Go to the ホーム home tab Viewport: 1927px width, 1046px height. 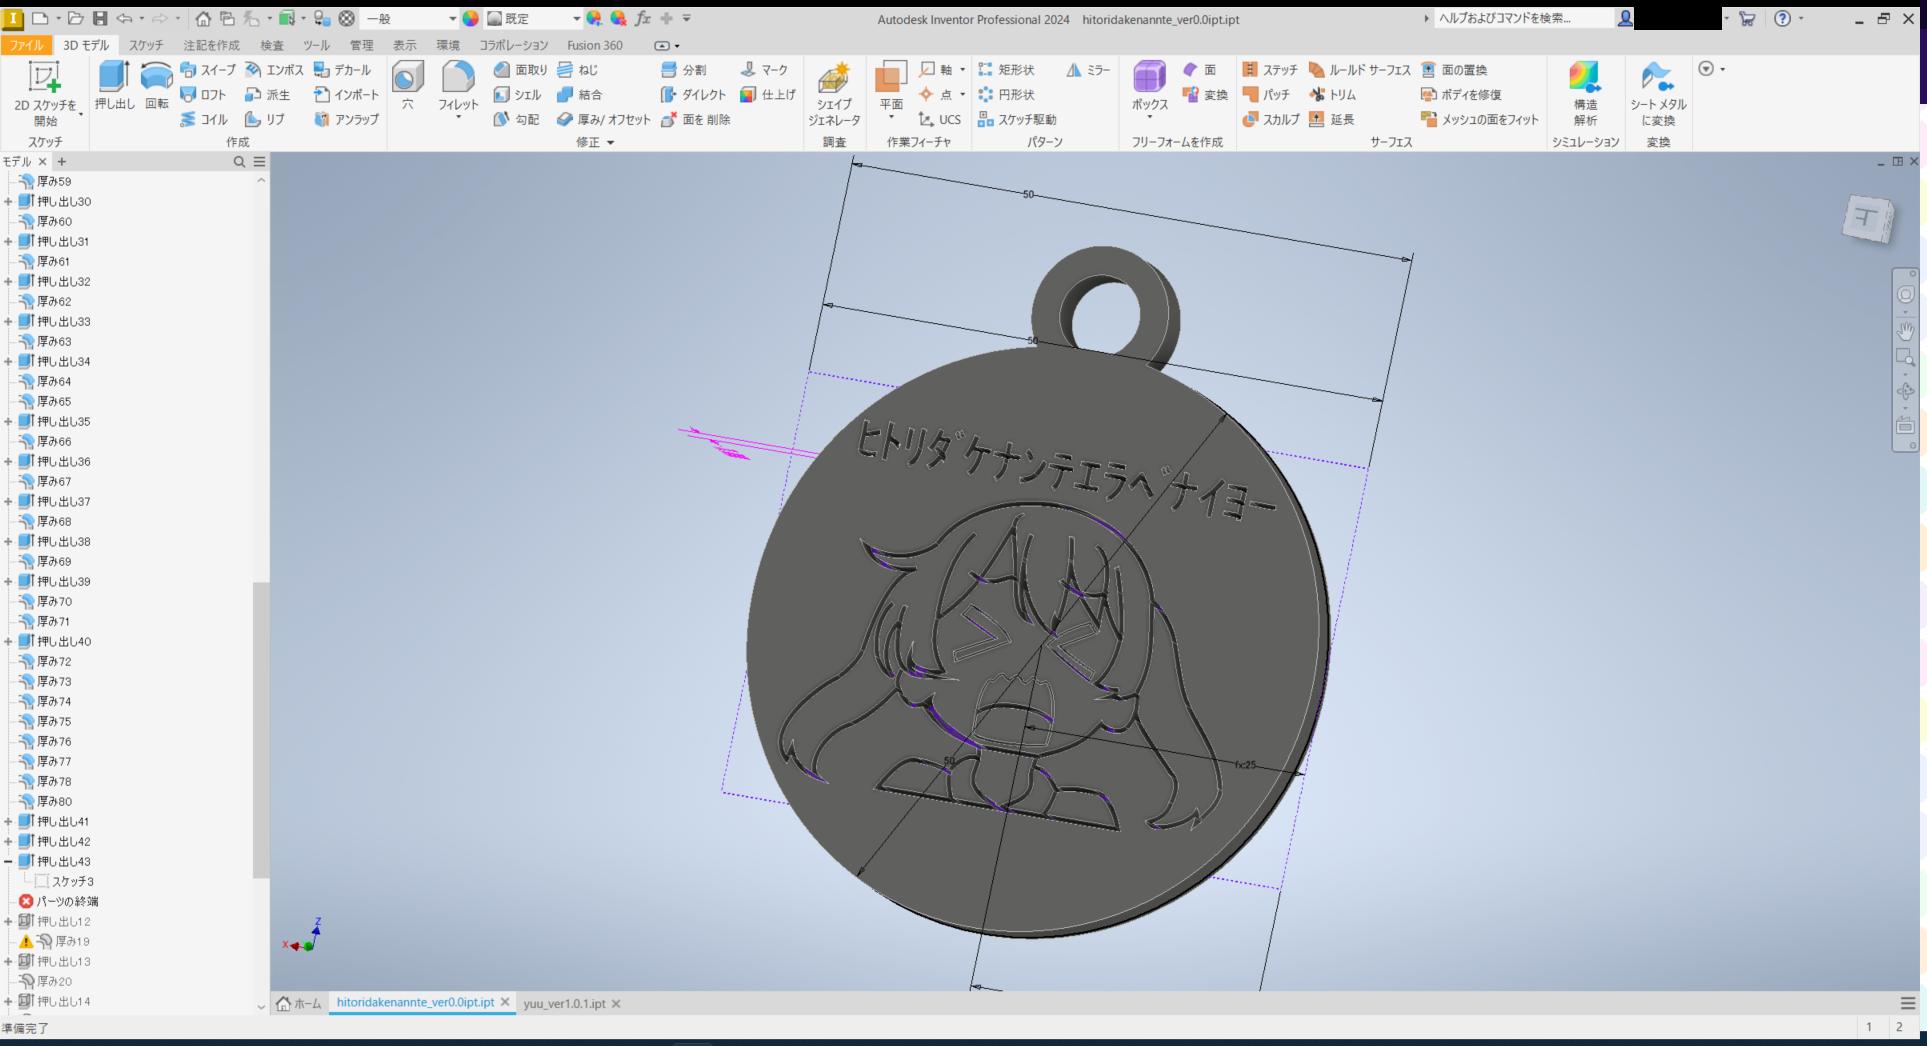point(299,1003)
